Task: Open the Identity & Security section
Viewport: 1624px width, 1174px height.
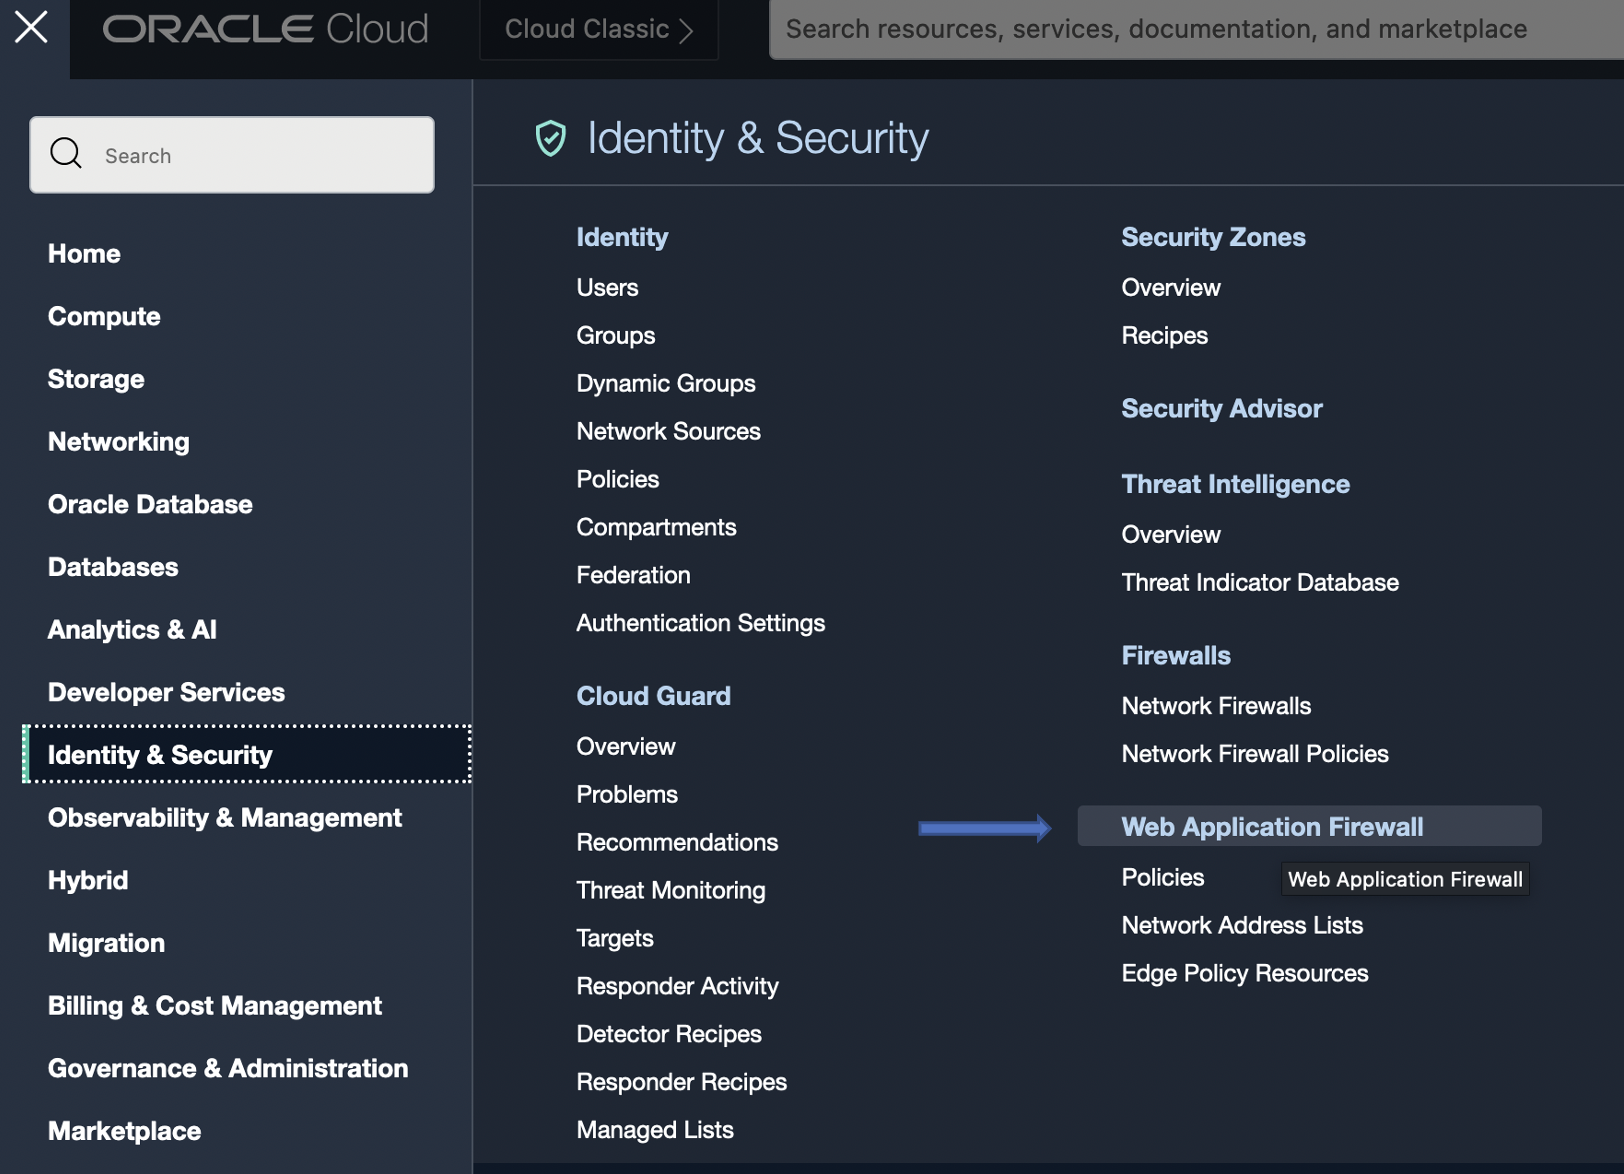Action: (x=160, y=755)
